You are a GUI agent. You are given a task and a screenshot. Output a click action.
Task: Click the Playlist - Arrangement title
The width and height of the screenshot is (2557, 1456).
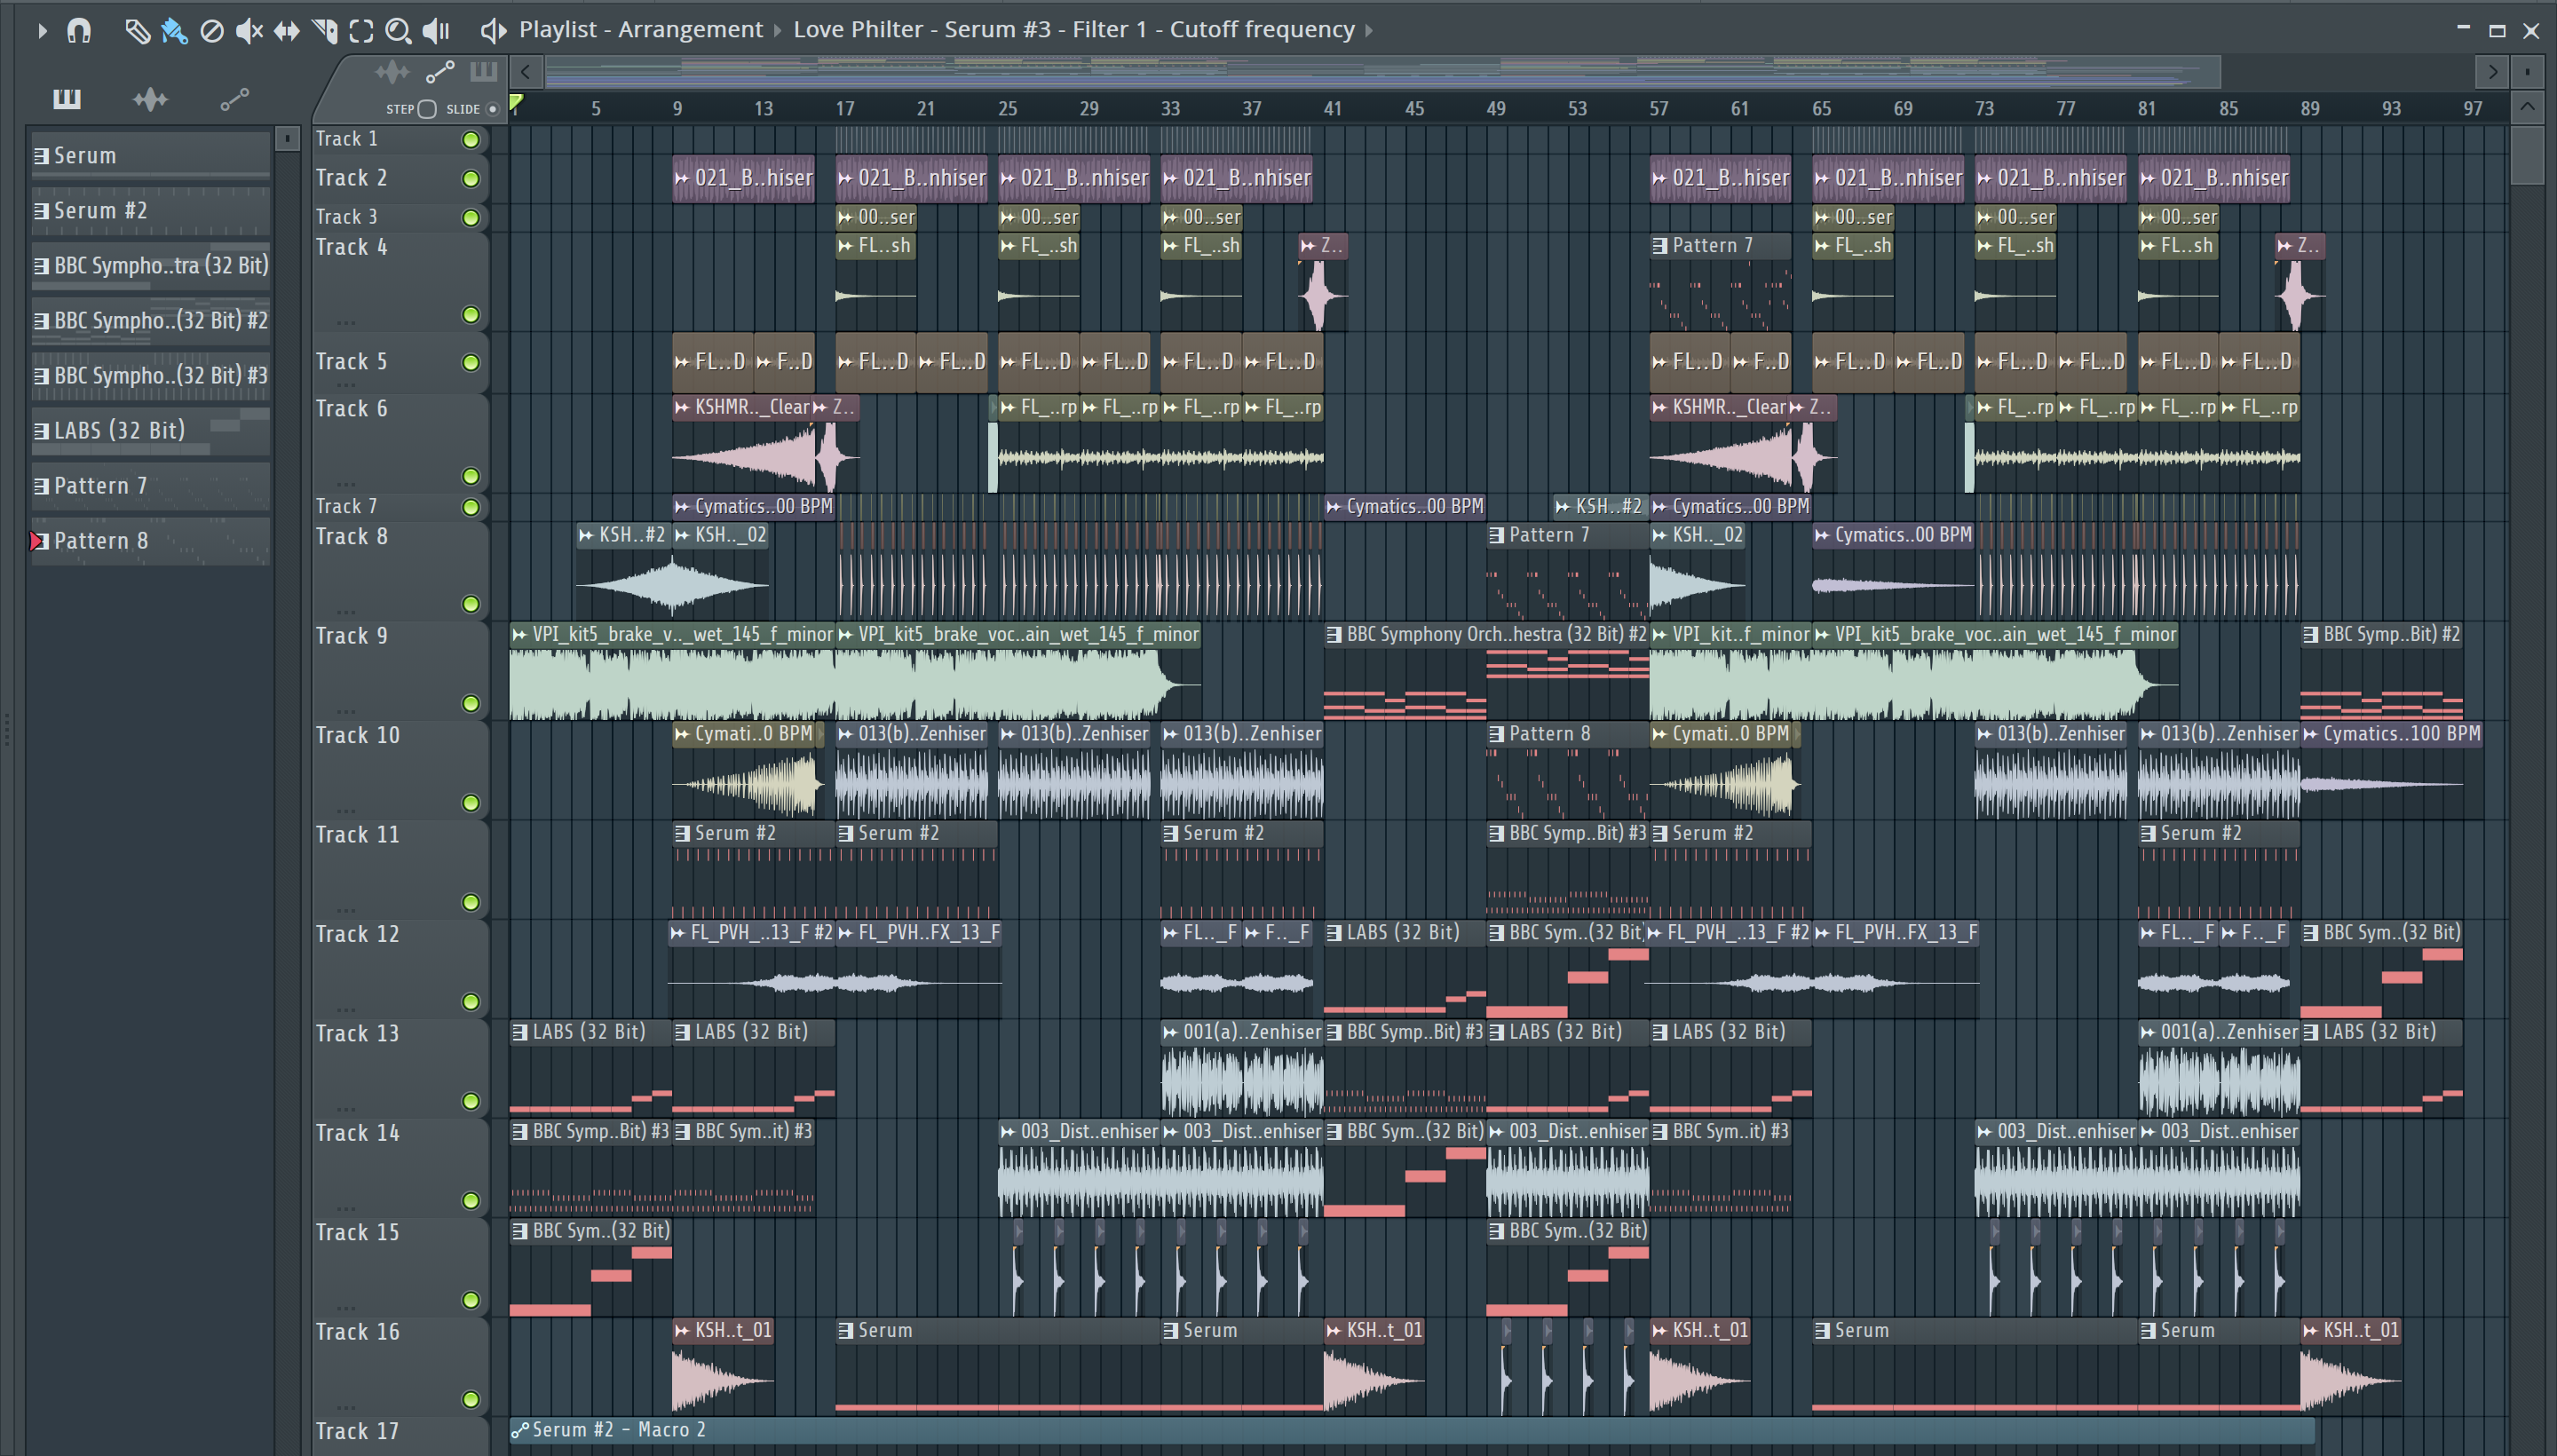[x=640, y=29]
